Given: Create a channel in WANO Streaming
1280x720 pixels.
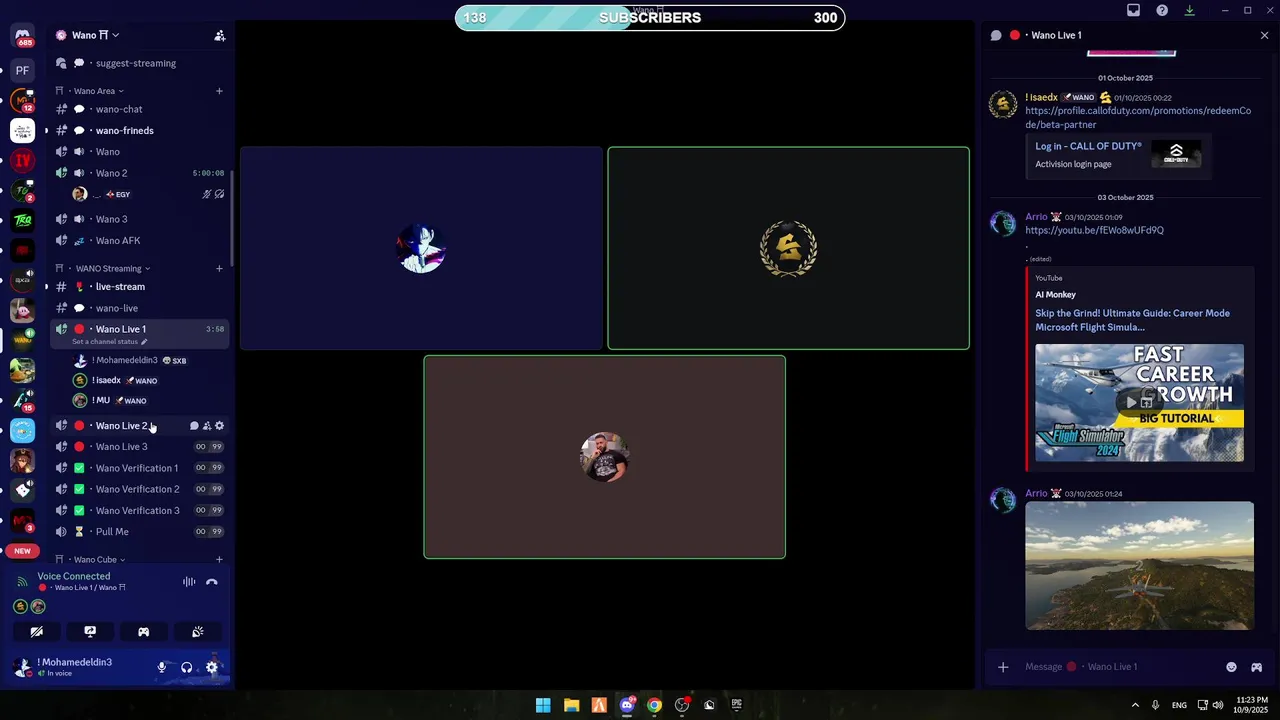Looking at the screenshot, I should pos(219,268).
